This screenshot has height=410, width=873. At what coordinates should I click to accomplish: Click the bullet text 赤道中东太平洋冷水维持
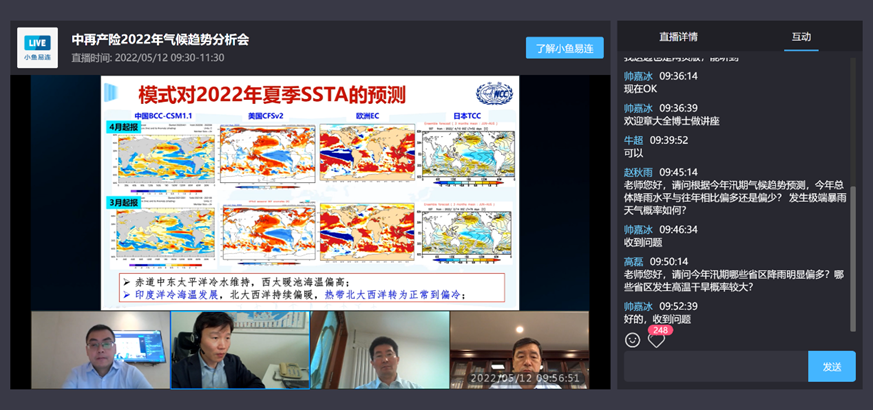(188, 281)
